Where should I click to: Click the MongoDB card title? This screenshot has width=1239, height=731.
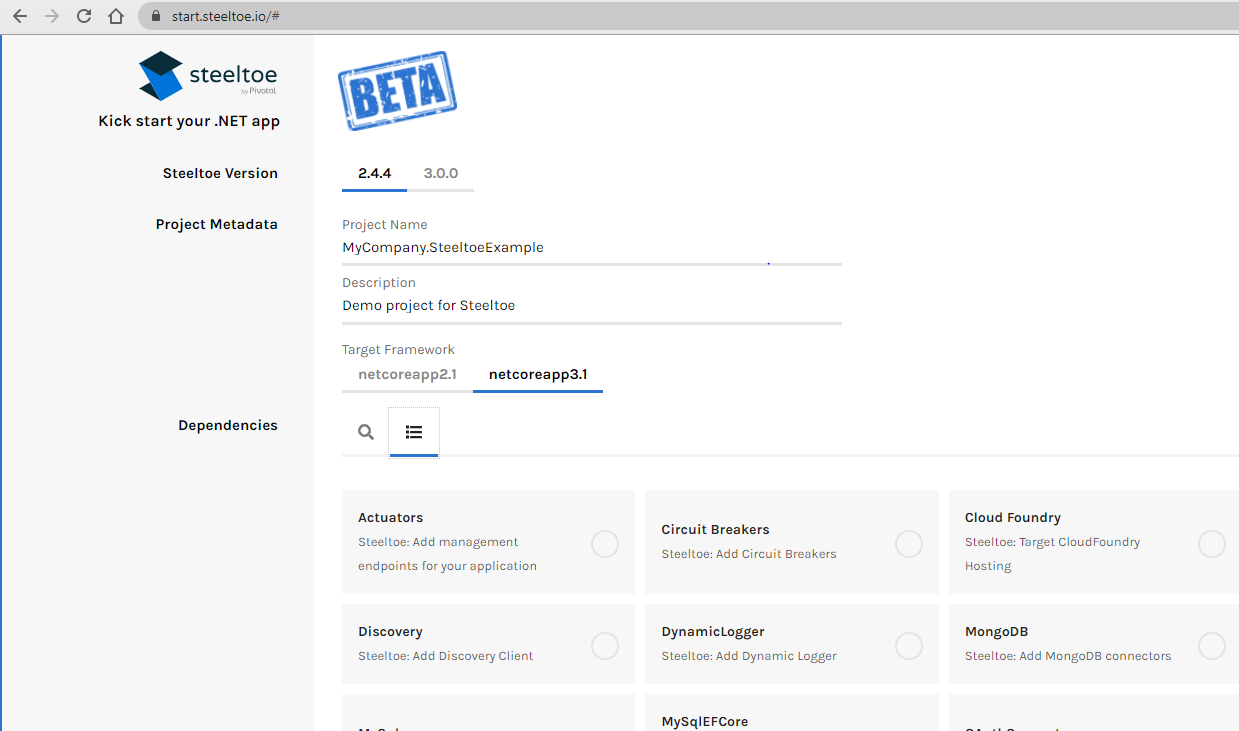coord(997,632)
